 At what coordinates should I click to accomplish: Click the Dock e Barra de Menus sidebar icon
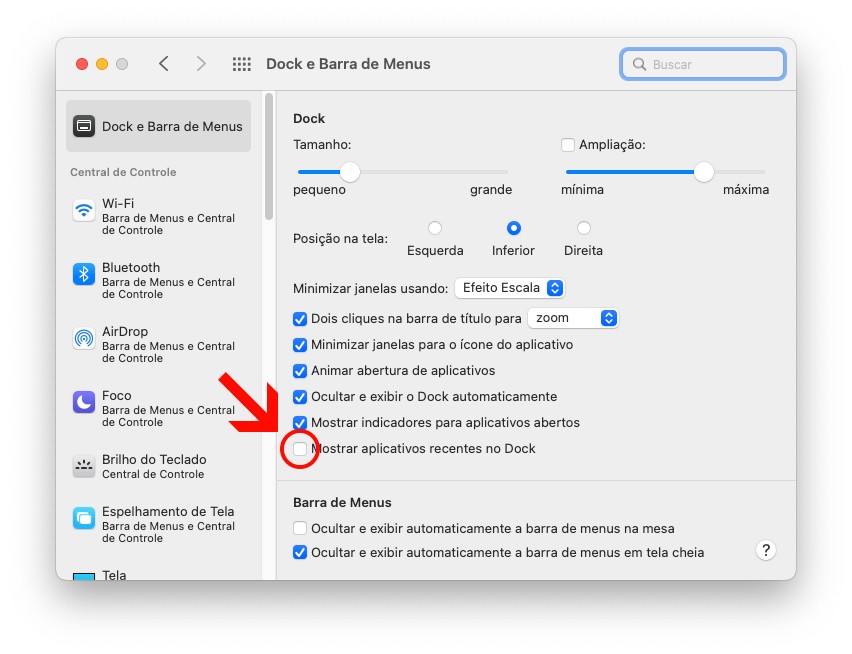[84, 126]
